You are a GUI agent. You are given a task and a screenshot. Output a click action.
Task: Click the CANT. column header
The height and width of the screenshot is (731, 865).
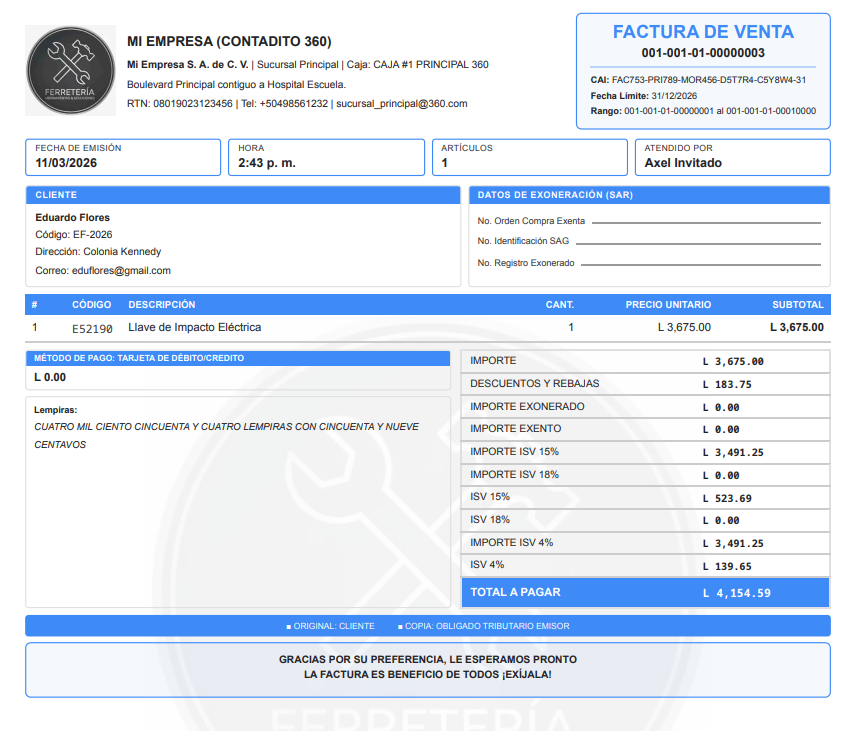tap(559, 305)
